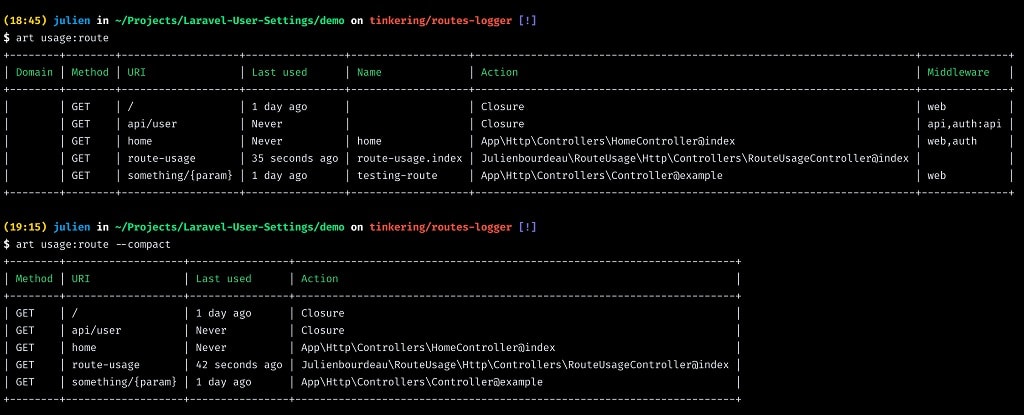Click '42 seconds ago' in the compact table
This screenshot has height=415, width=1024.
[x=239, y=365]
